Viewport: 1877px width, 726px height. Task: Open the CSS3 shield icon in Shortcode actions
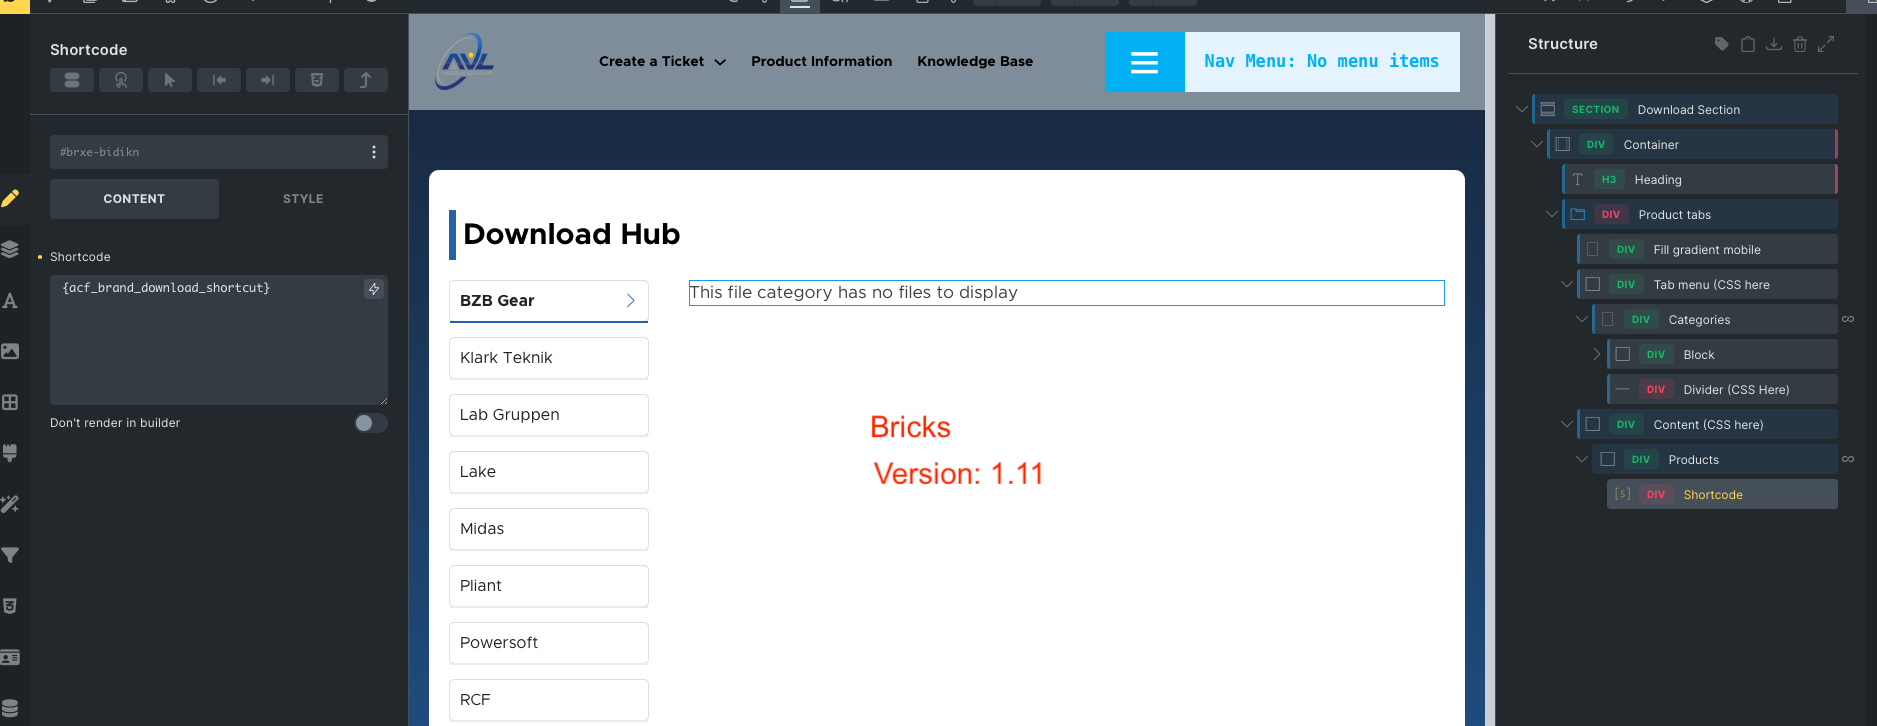pyautogui.click(x=317, y=80)
